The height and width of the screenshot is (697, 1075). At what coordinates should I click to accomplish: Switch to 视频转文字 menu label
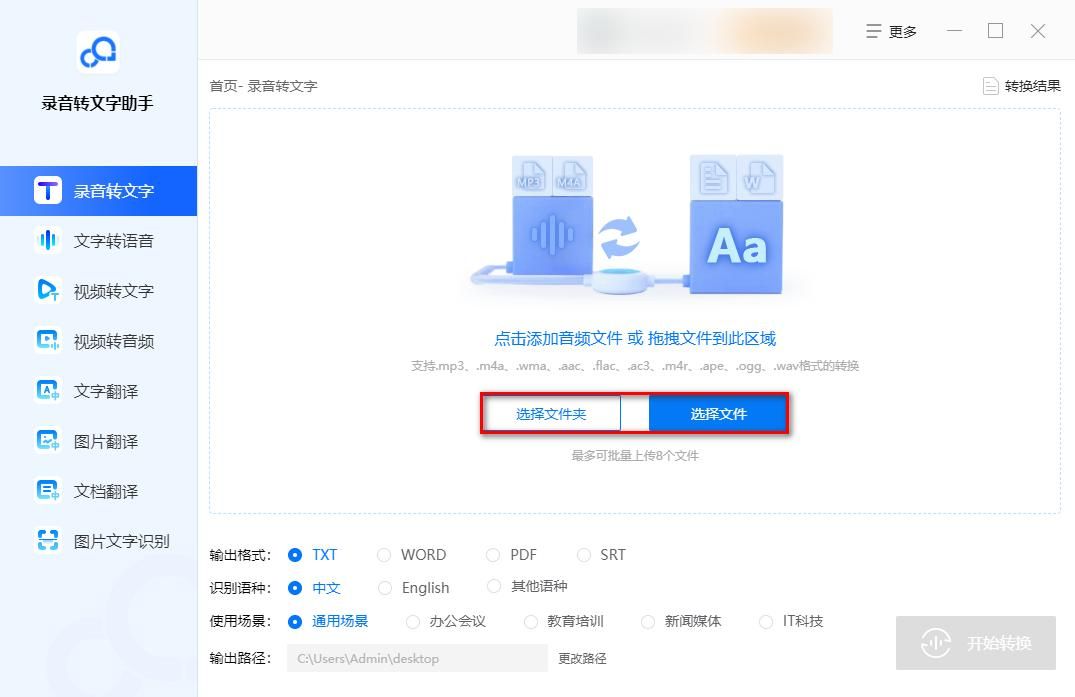point(114,291)
